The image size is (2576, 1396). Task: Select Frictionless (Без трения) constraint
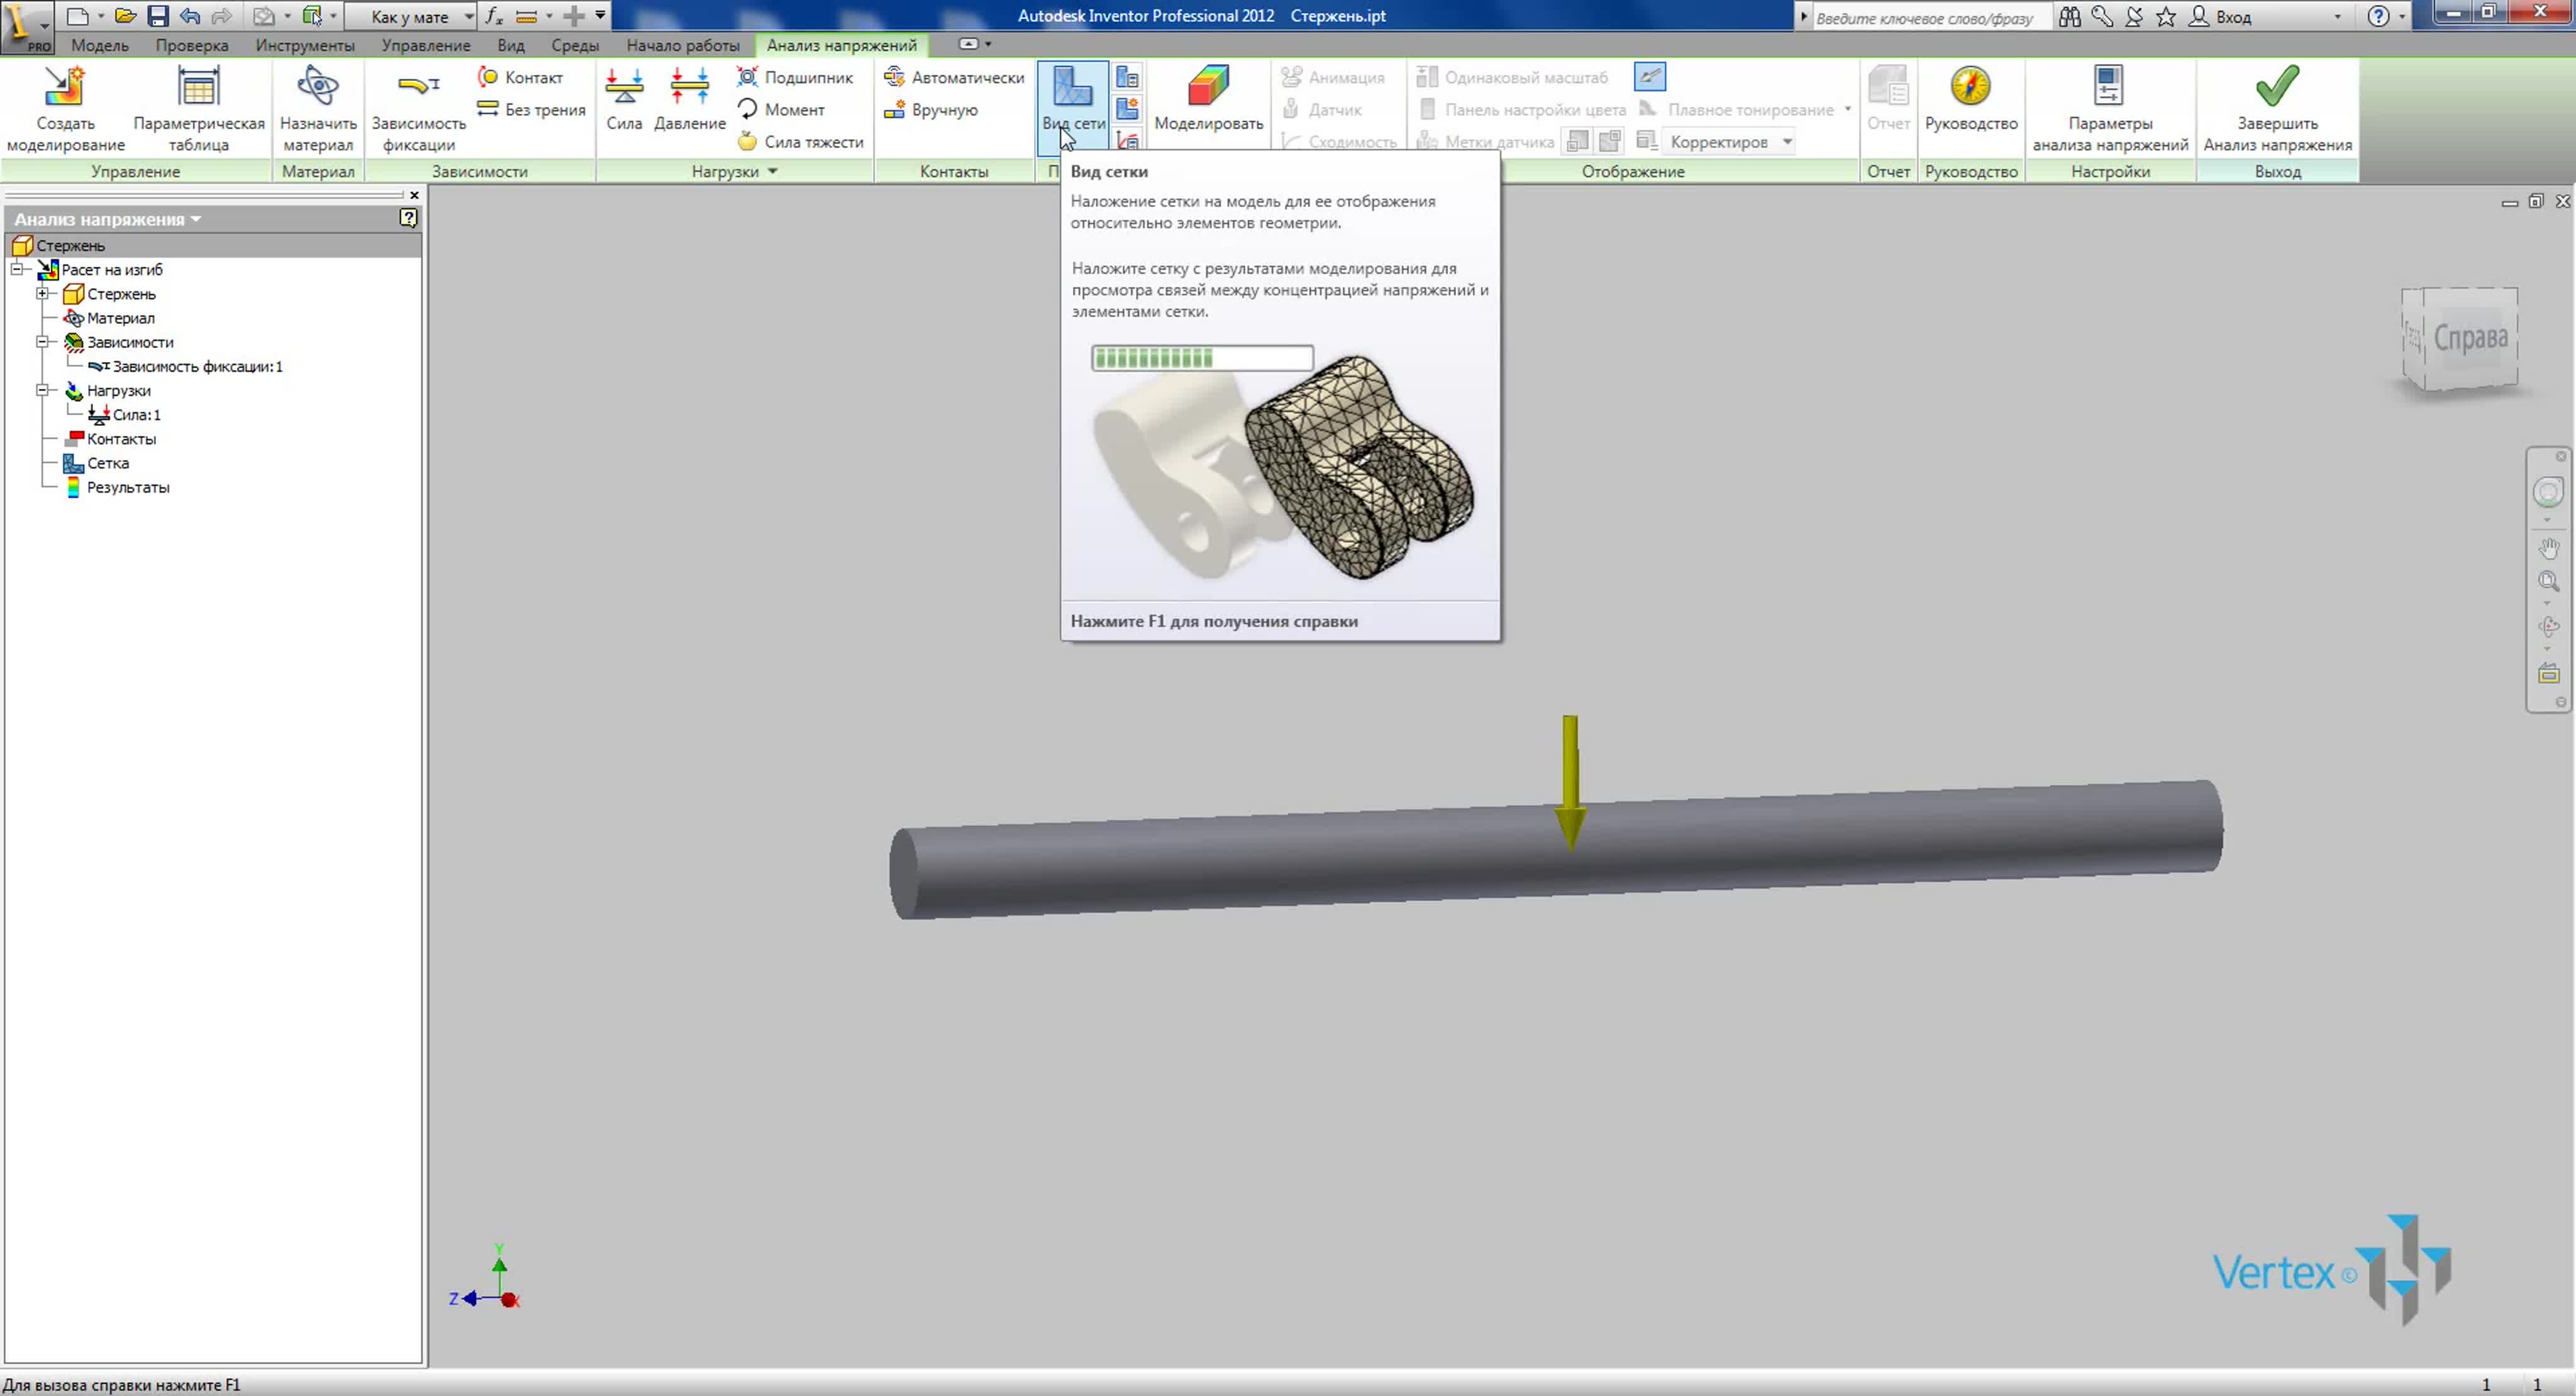point(531,109)
